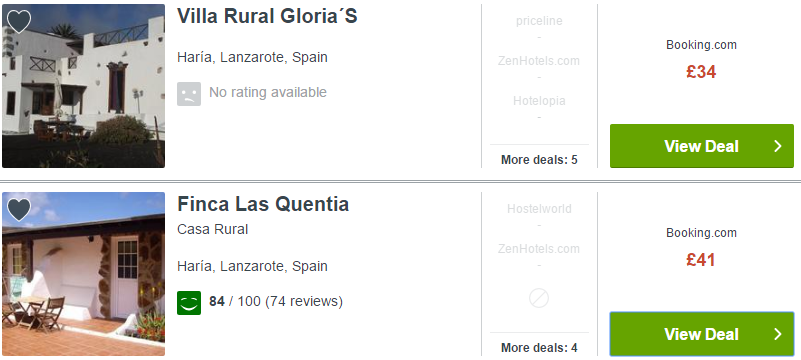Click the Villa Rural Gloria'S hotel title
The image size is (801, 360).
coord(267,16)
